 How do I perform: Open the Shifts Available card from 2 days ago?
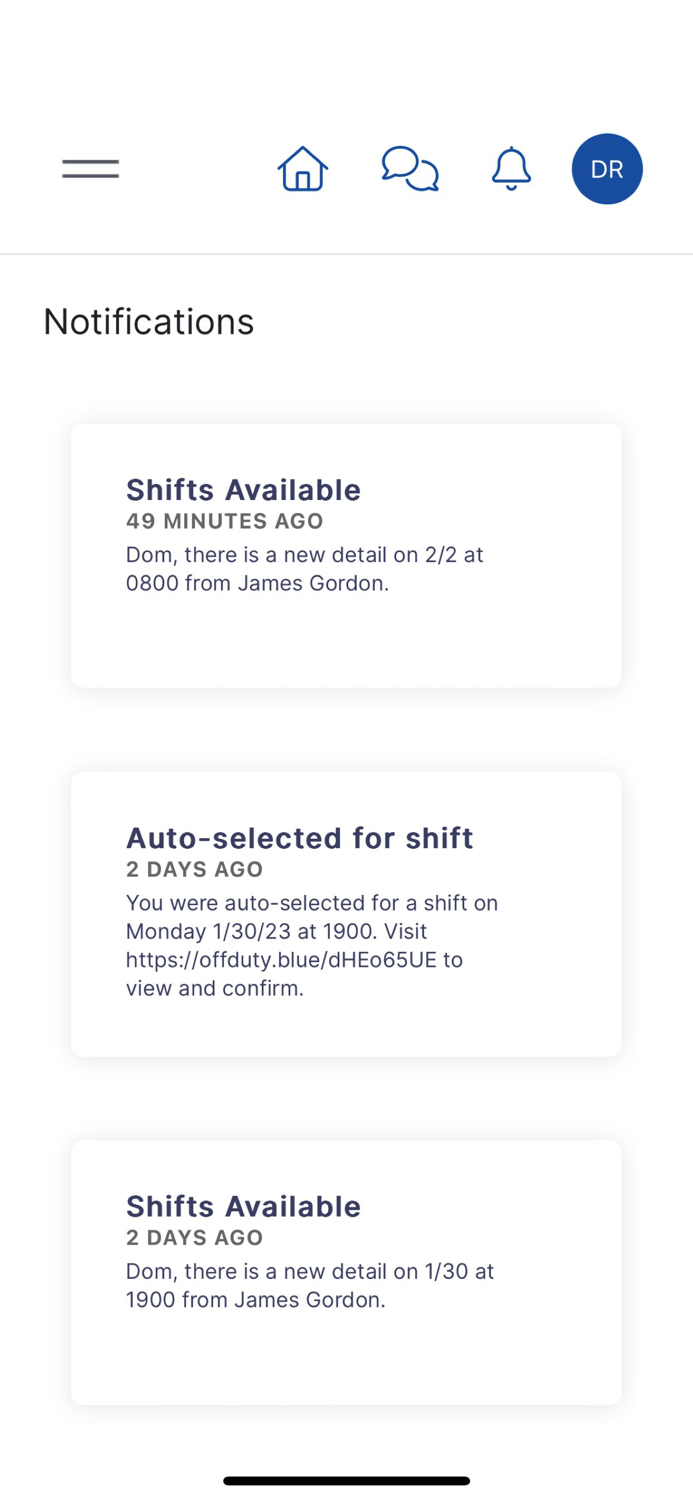345,1271
